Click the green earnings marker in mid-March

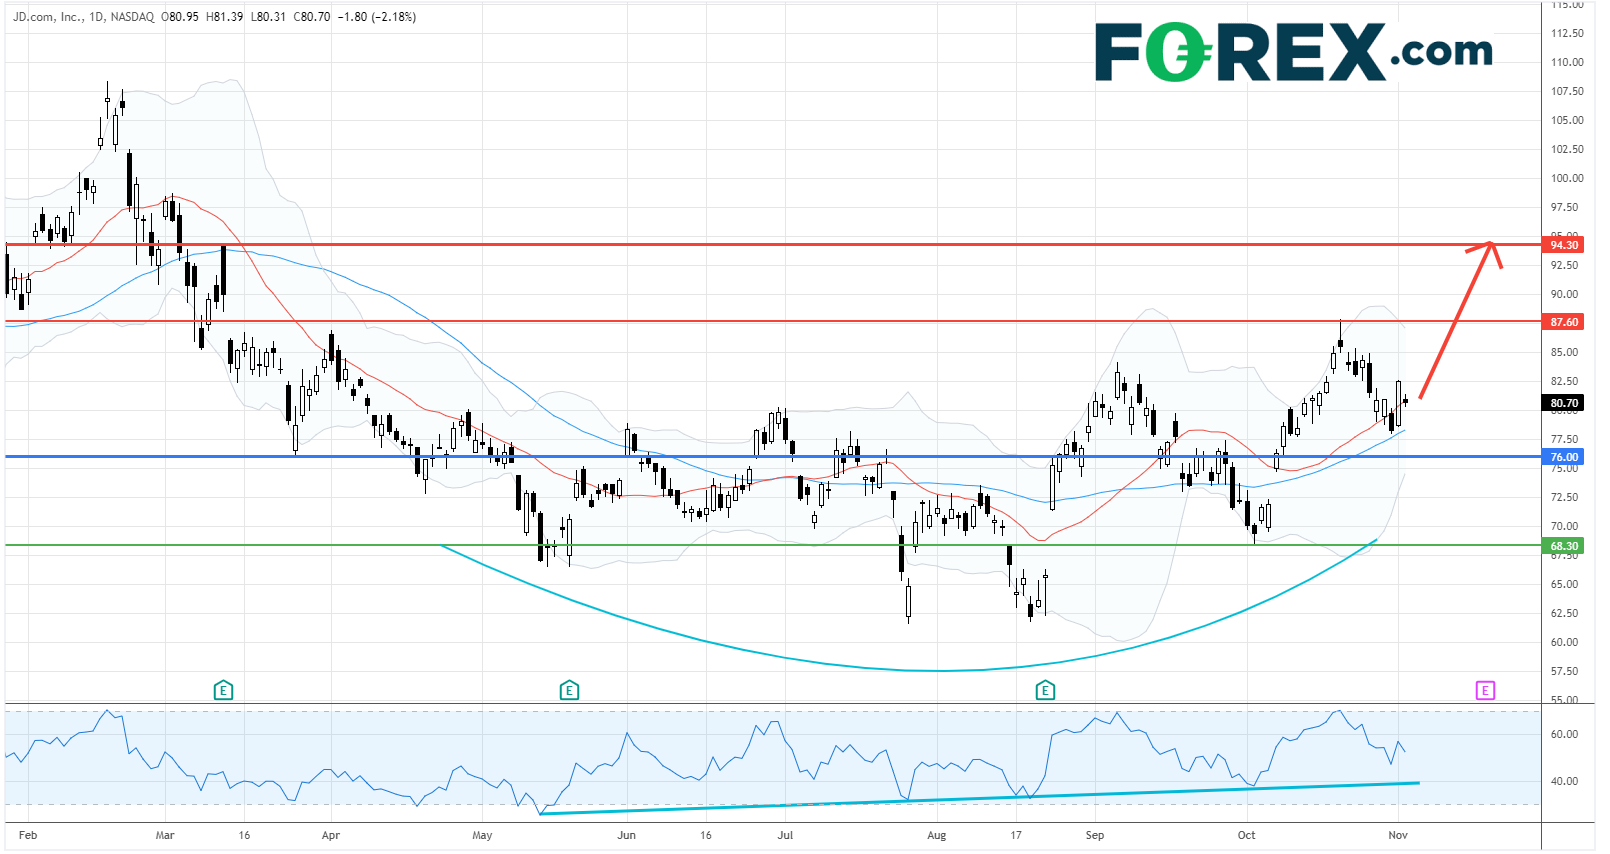(223, 690)
